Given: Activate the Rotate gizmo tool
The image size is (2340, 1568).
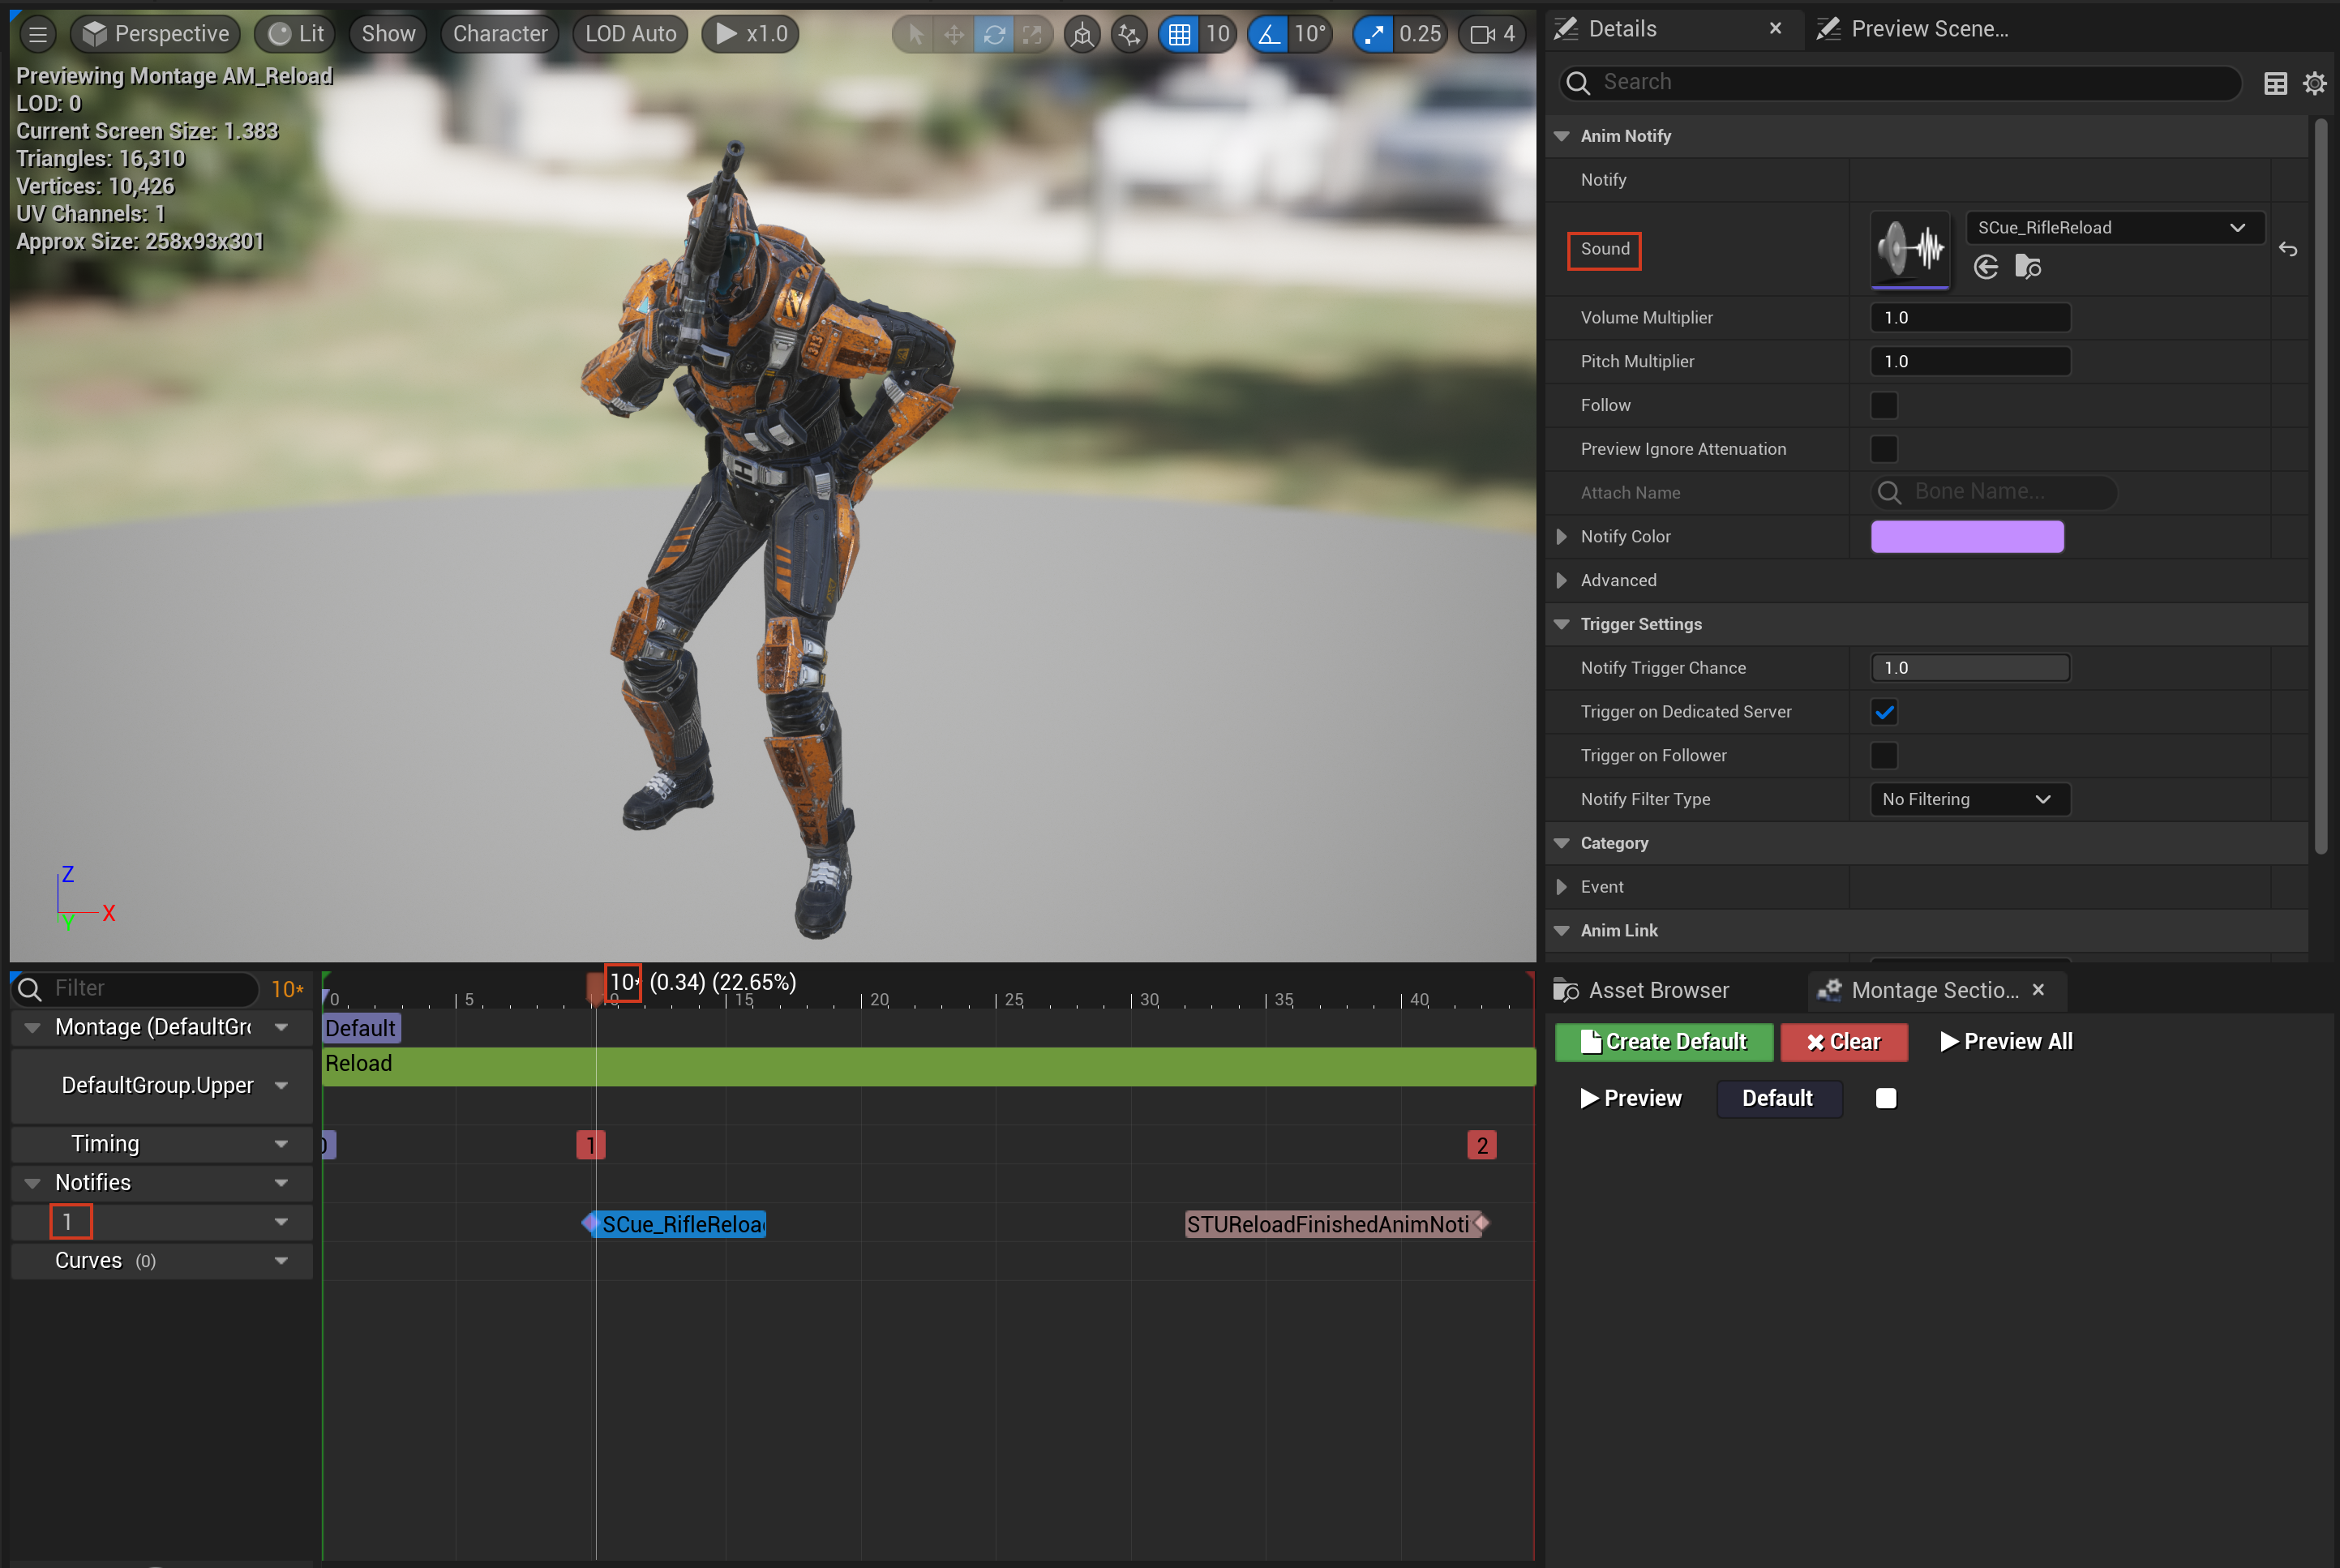Looking at the screenshot, I should click(x=994, y=34).
